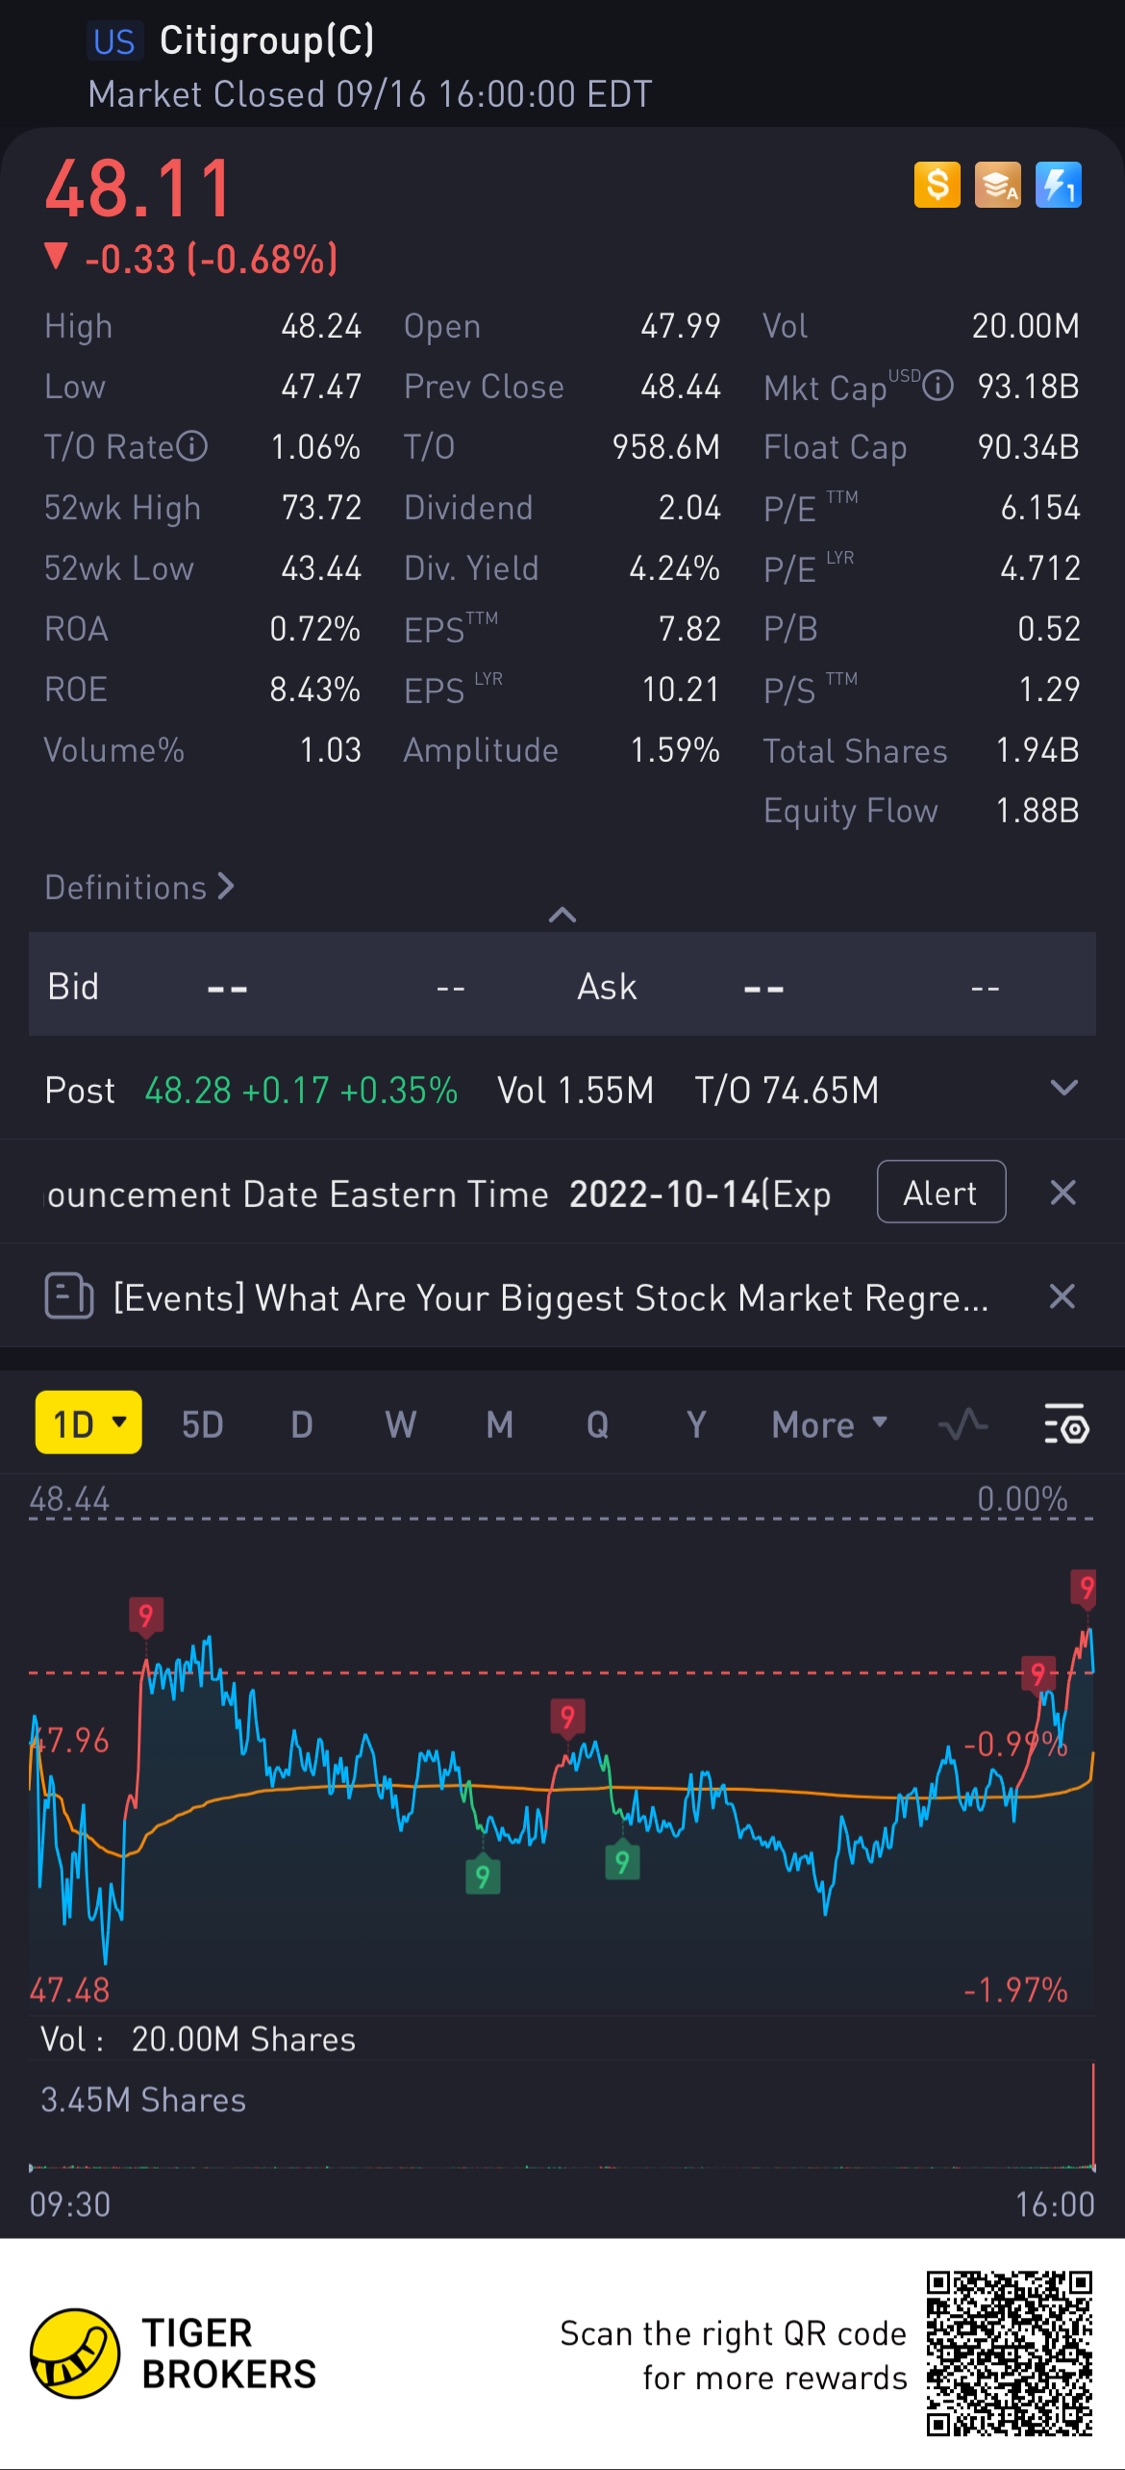Open the 1D timeframe dropdown
The image size is (1125, 2470).
point(89,1423)
